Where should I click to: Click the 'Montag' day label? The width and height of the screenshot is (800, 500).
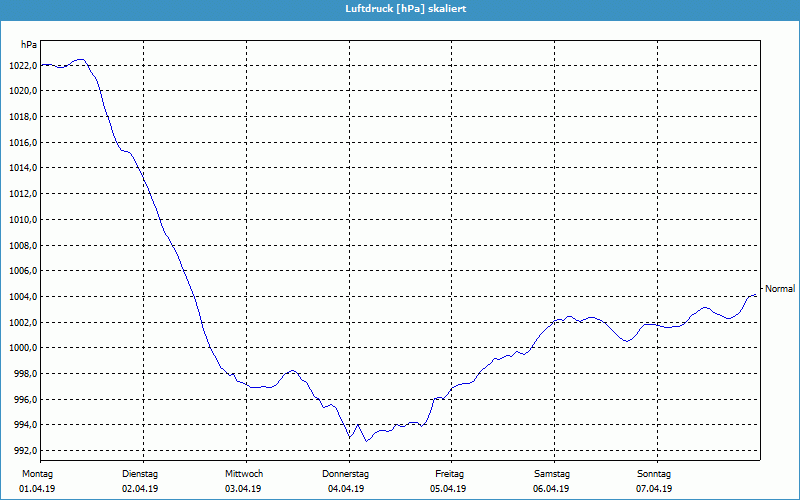coord(37,474)
